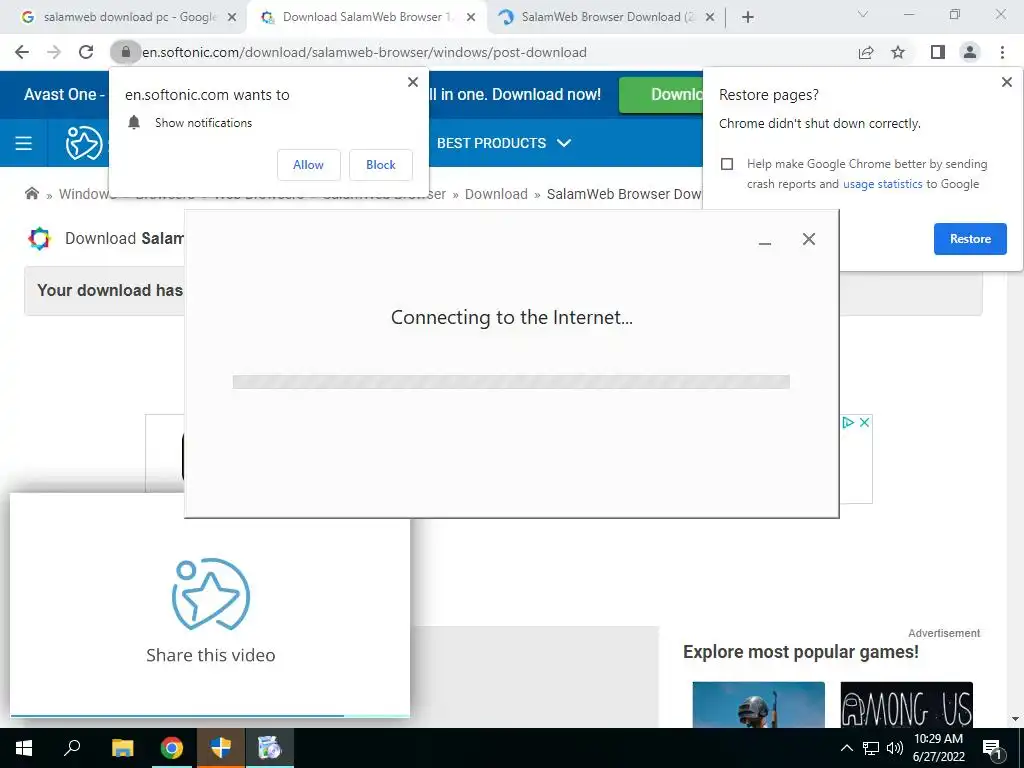Open Chrome side panel icon
This screenshot has width=1024, height=768.
[938, 52]
